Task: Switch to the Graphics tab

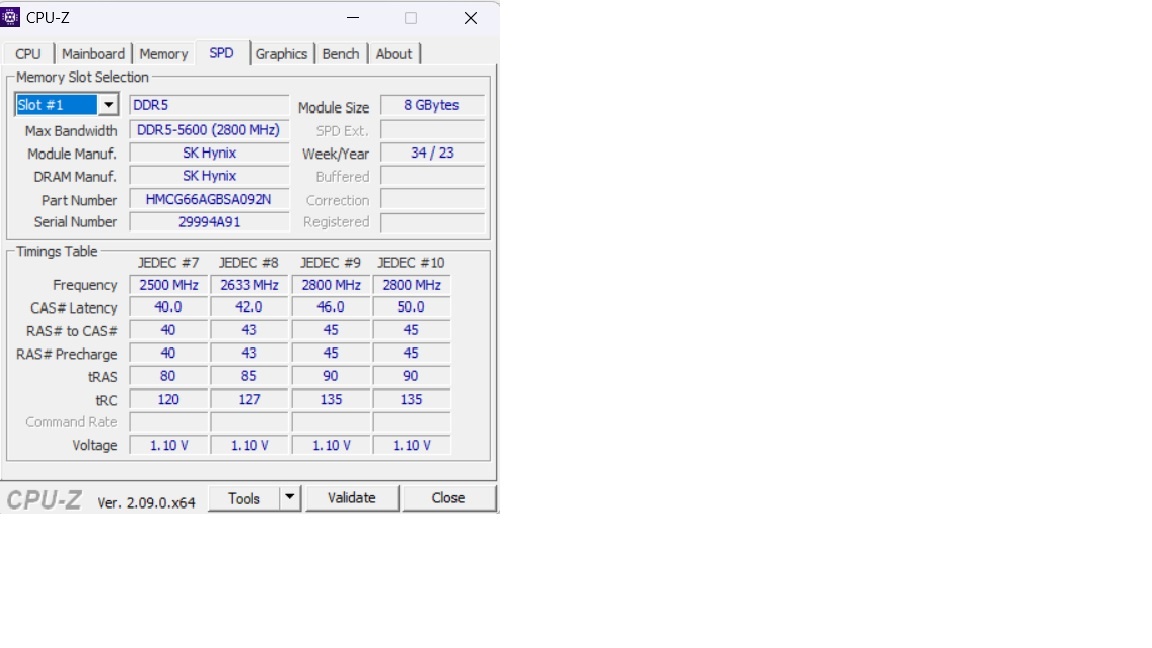Action: [x=281, y=54]
